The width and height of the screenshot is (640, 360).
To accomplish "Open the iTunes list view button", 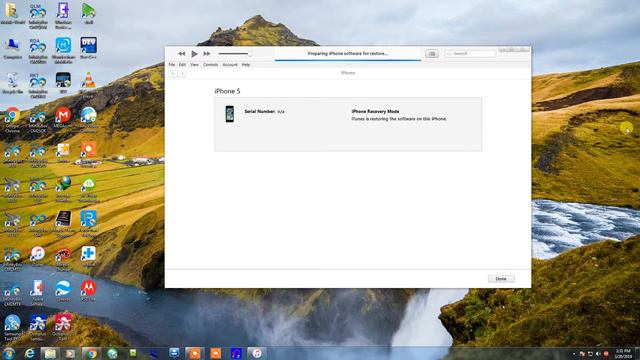I will 432,53.
